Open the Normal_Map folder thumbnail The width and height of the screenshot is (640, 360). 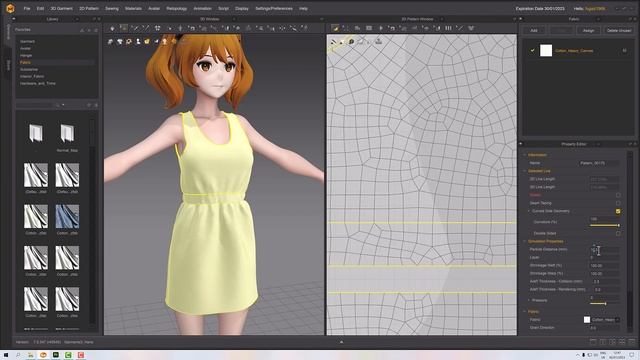coord(67,134)
